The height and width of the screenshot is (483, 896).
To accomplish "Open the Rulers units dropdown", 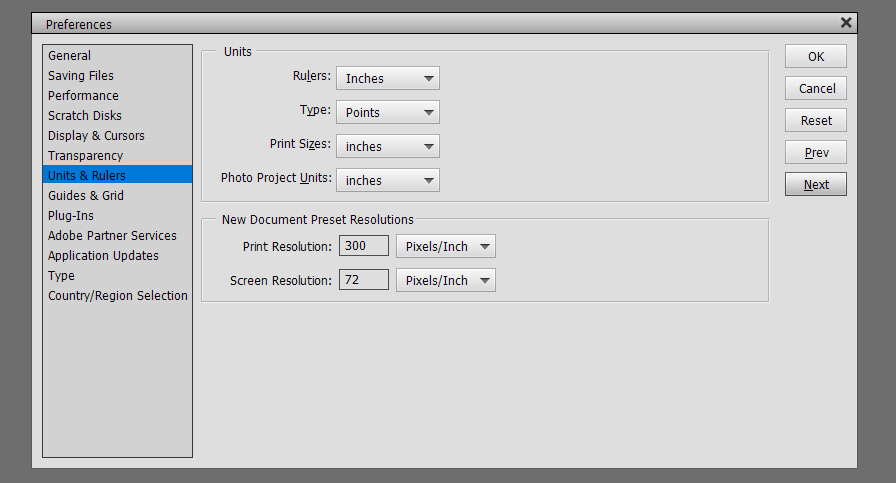I will click(387, 78).
